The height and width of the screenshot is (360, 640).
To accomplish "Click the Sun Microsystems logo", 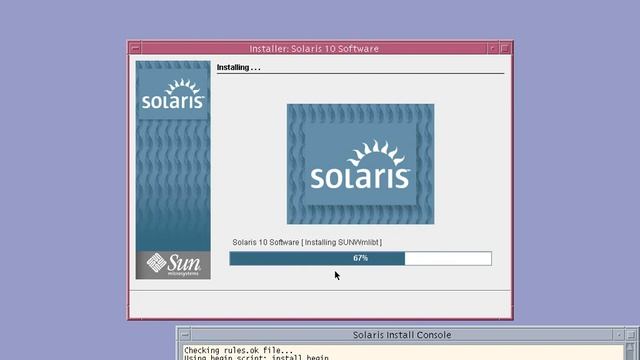I will coord(173,265).
